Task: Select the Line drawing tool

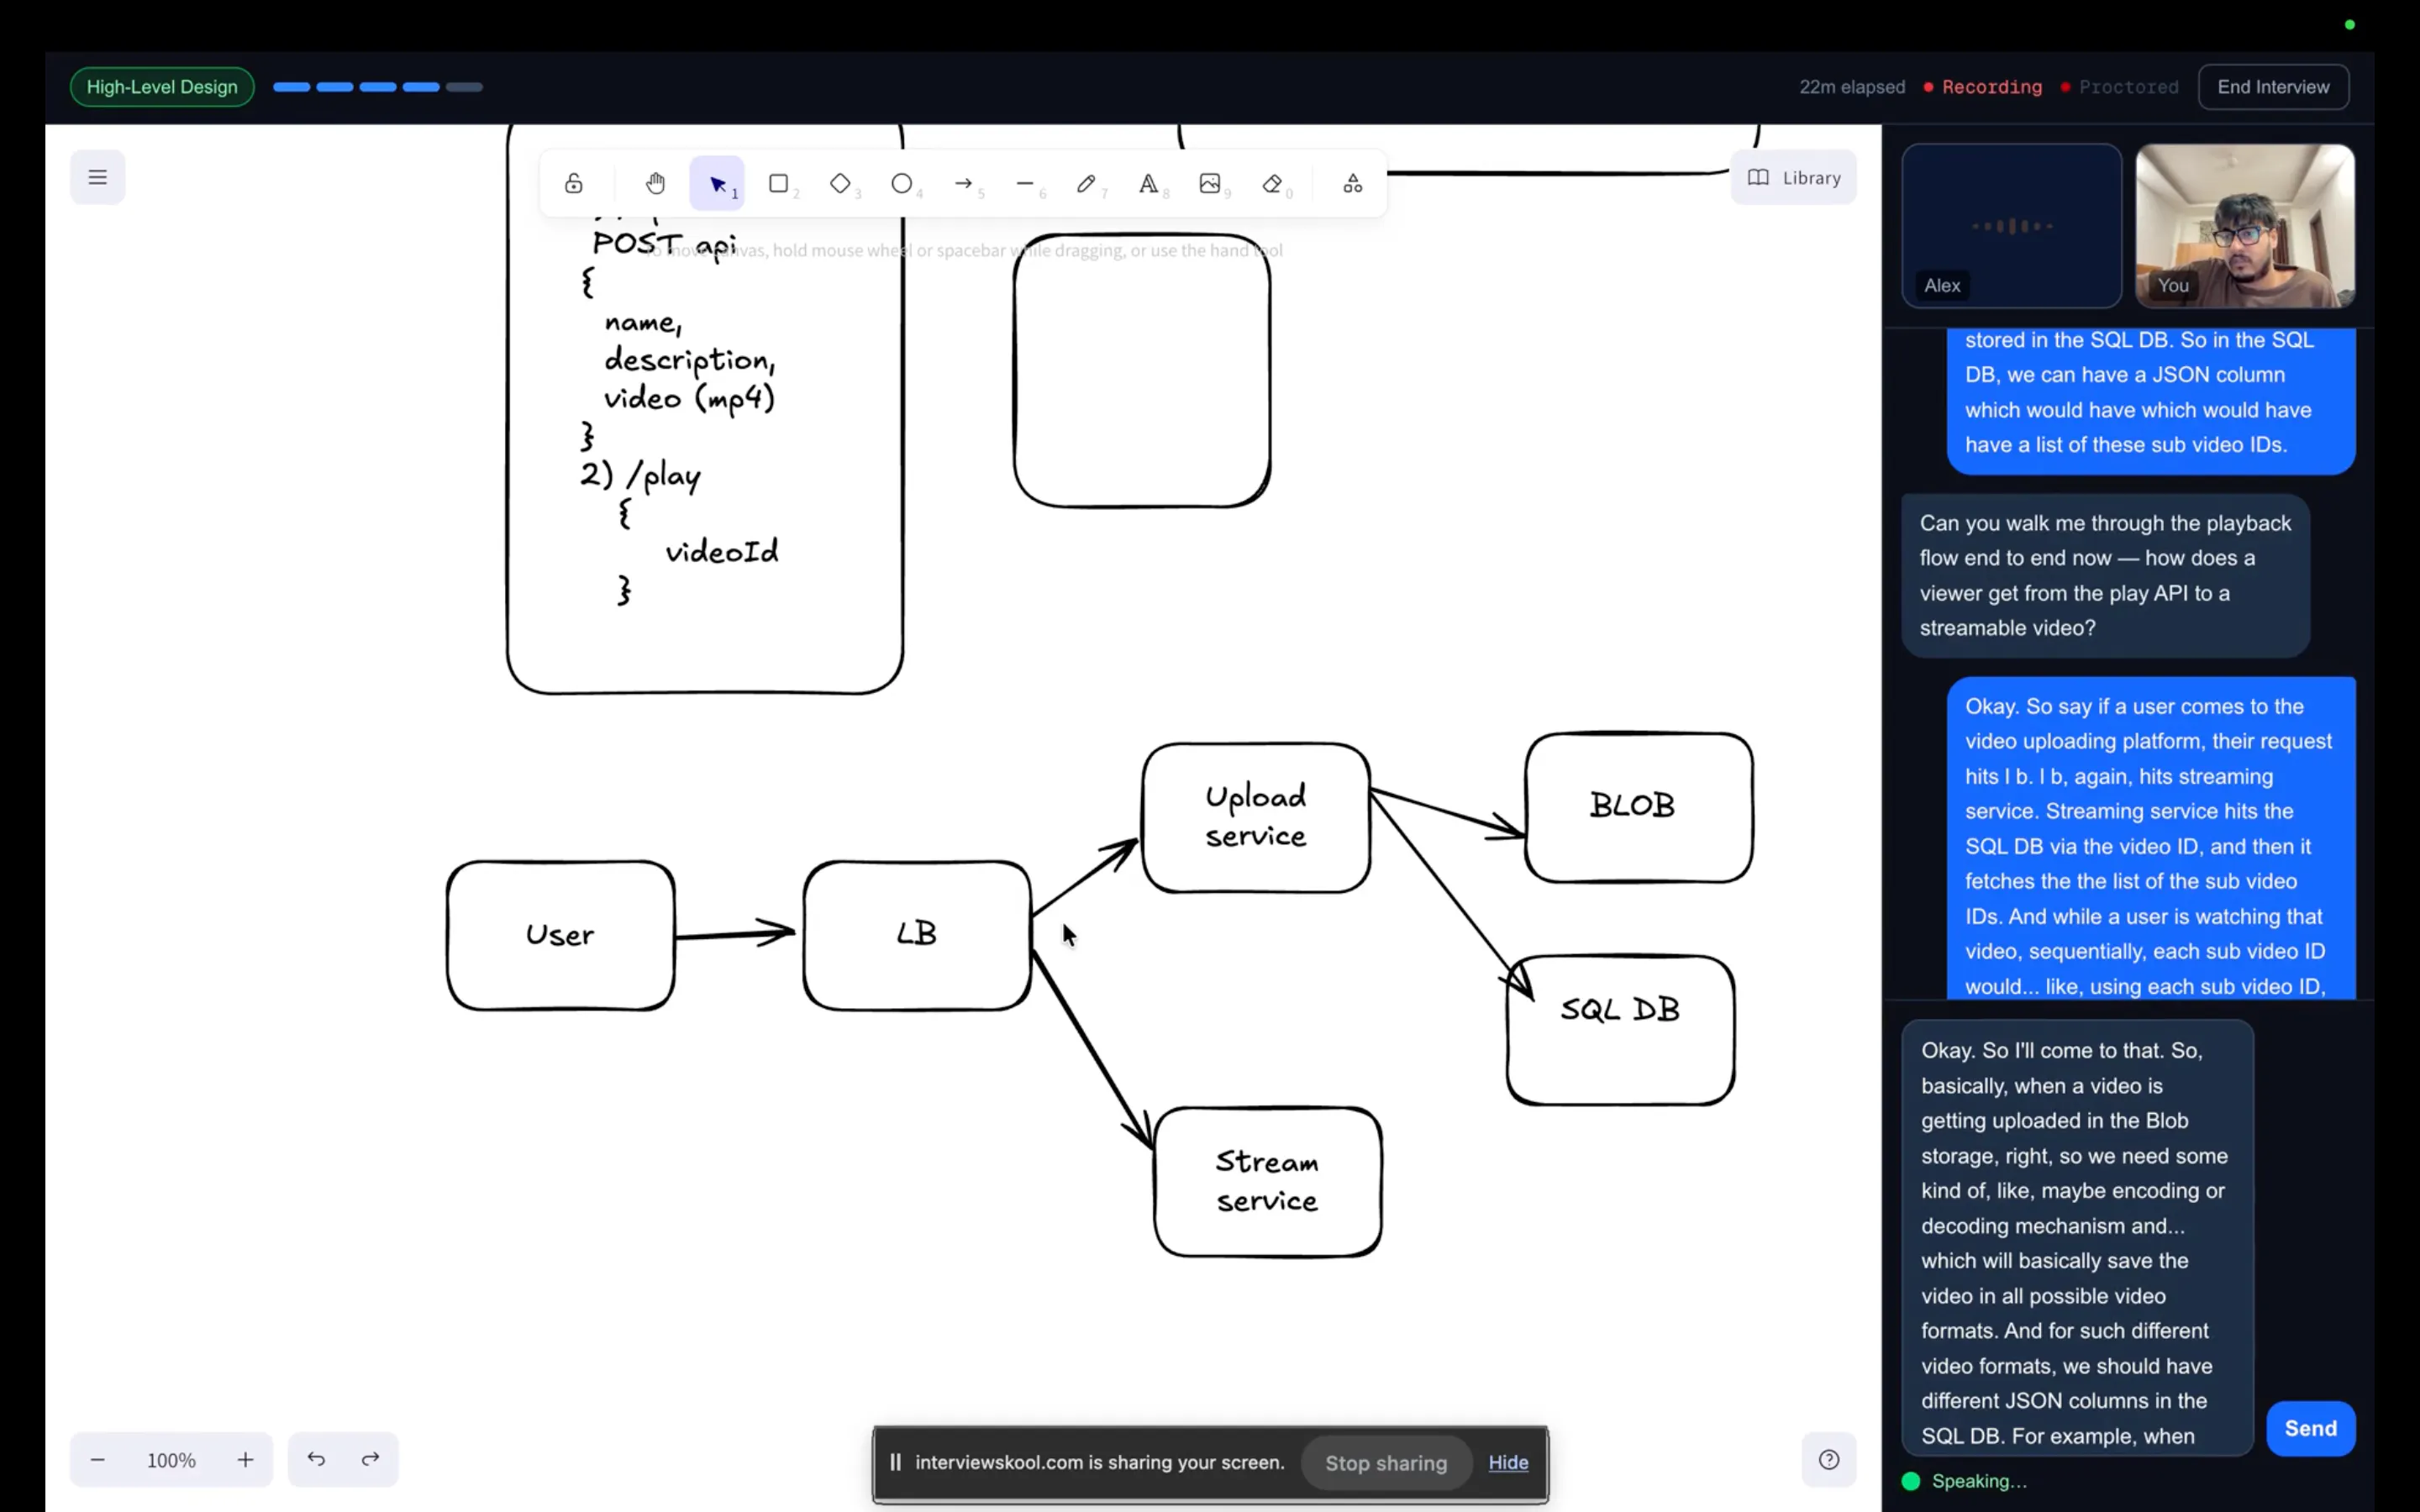Action: coord(1025,183)
